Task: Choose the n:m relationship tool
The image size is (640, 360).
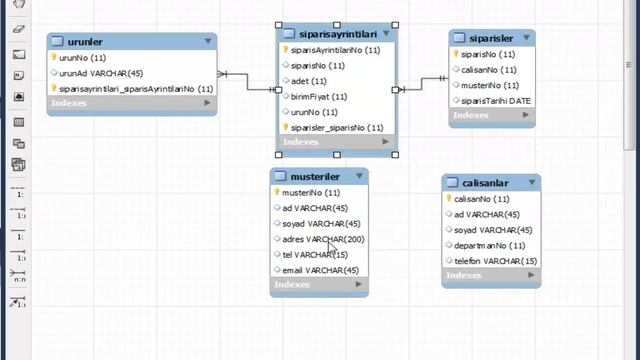Action: pyautogui.click(x=18, y=276)
